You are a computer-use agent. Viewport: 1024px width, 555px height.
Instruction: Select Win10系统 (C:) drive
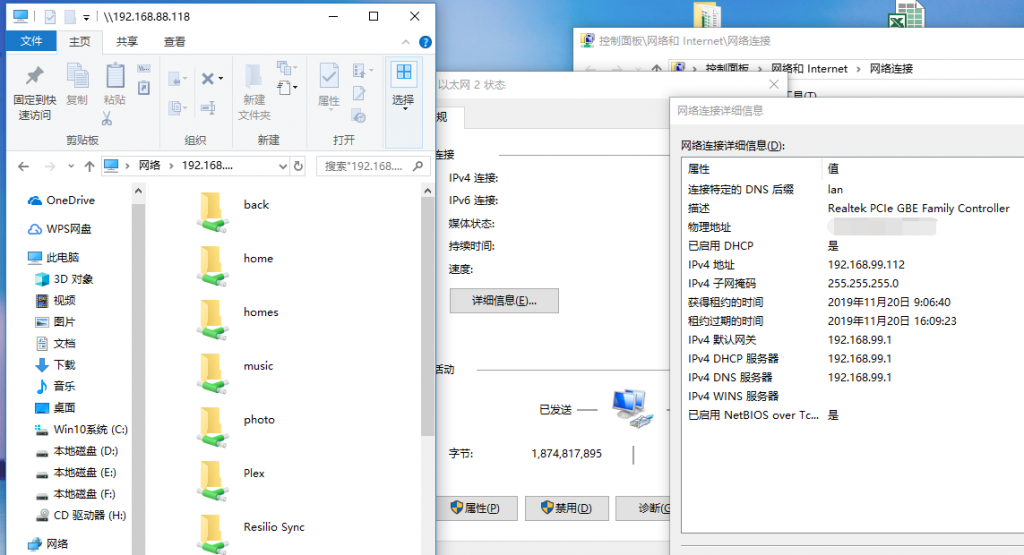(81, 430)
